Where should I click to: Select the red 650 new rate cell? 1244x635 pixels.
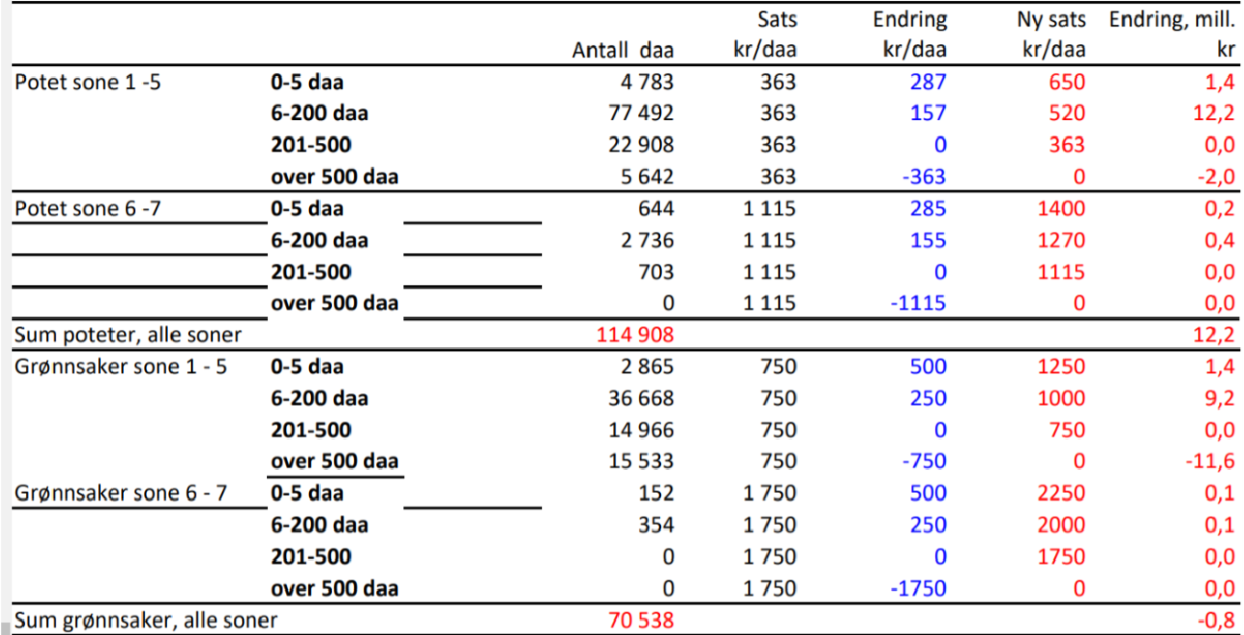click(x=1066, y=82)
